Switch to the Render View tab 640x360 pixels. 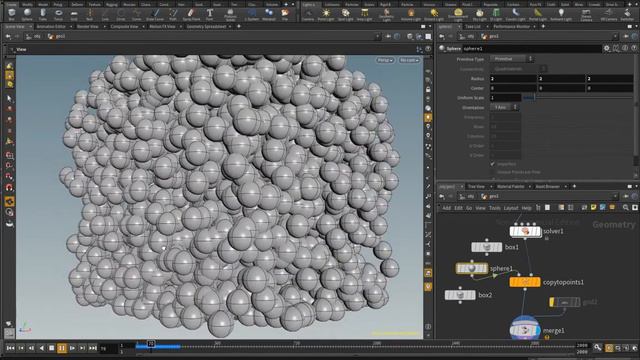point(88,27)
